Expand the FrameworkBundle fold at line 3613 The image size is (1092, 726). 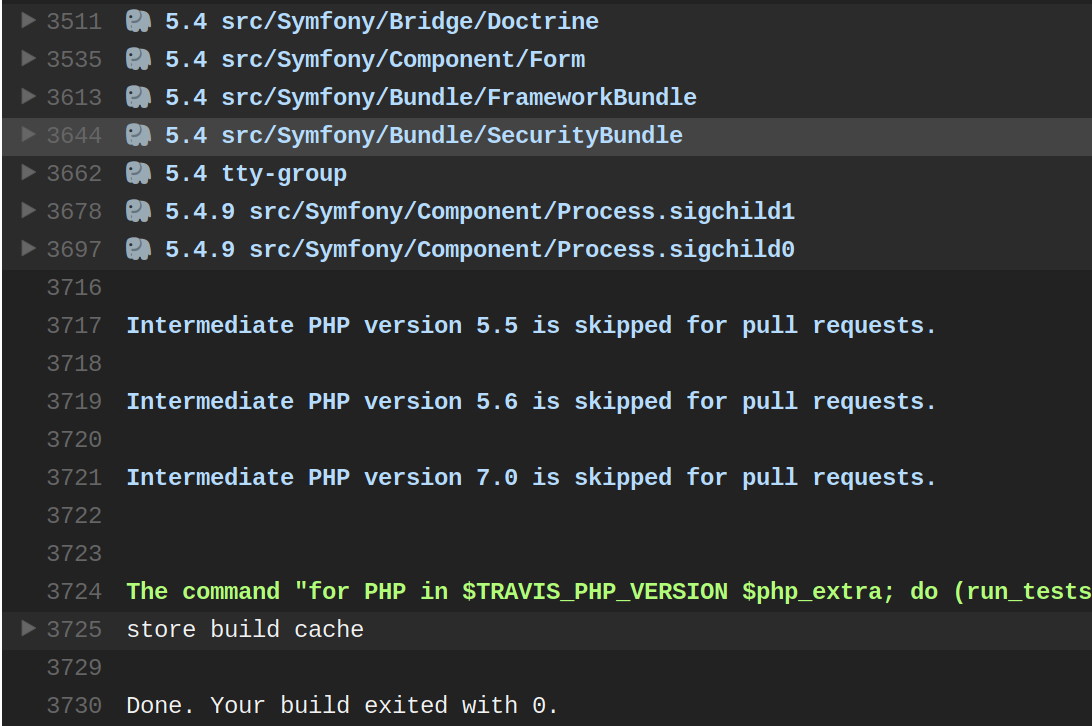tap(29, 96)
